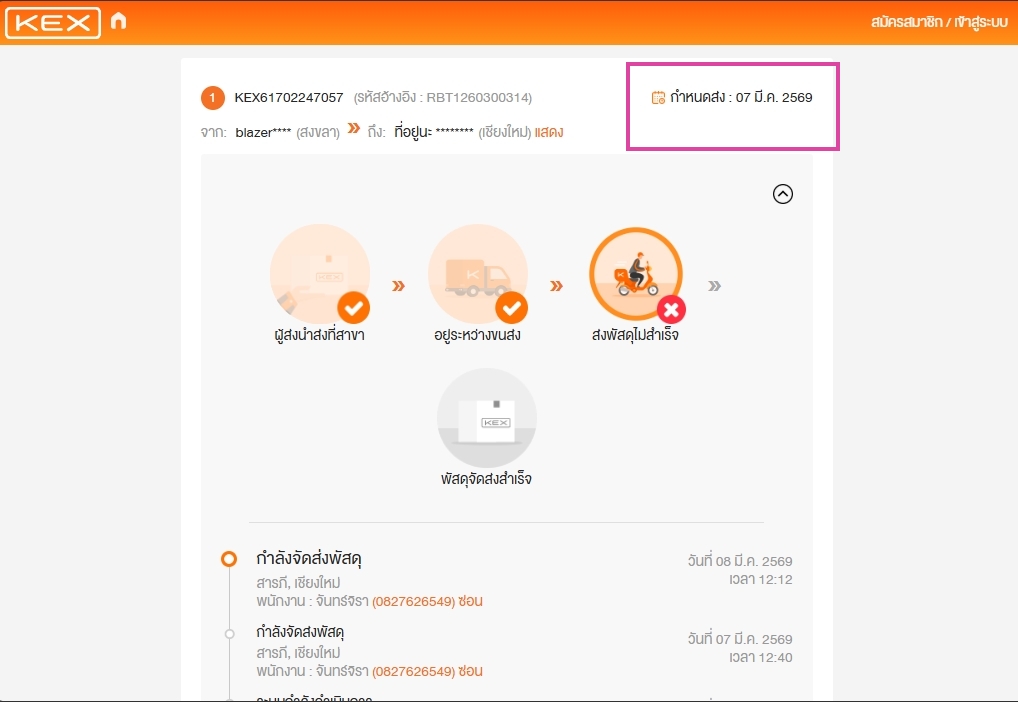
Task: Click the อยู่ระหว่างขนส่ง truck icon
Action: [478, 274]
